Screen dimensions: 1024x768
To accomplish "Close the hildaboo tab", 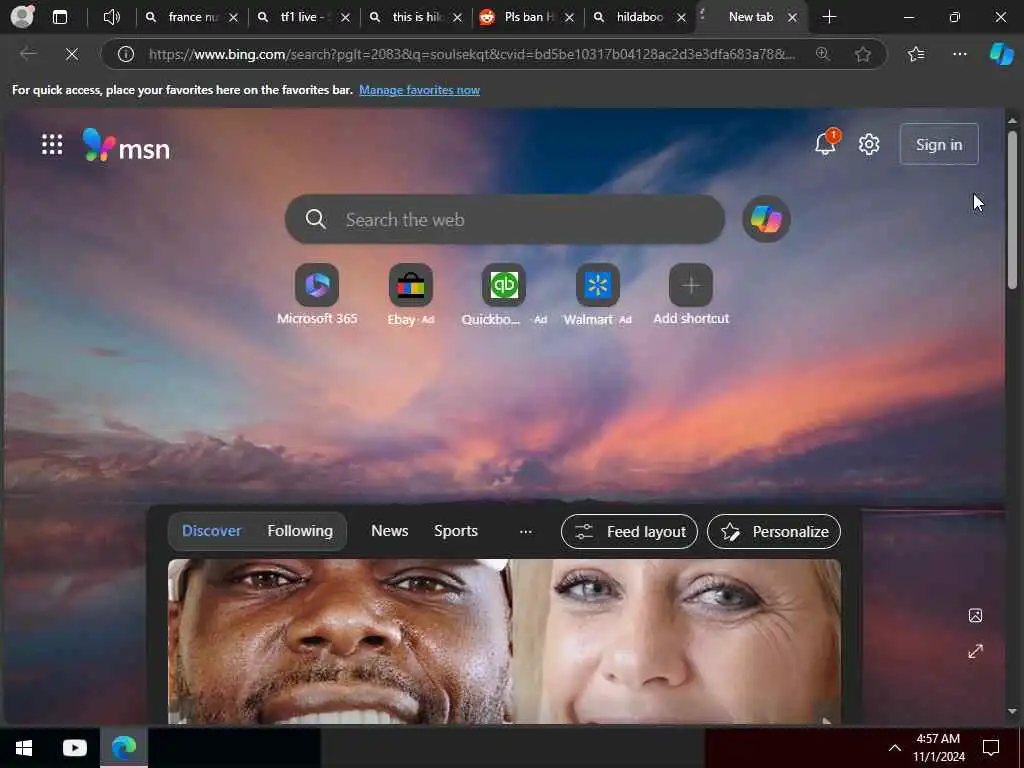I will coord(681,18).
